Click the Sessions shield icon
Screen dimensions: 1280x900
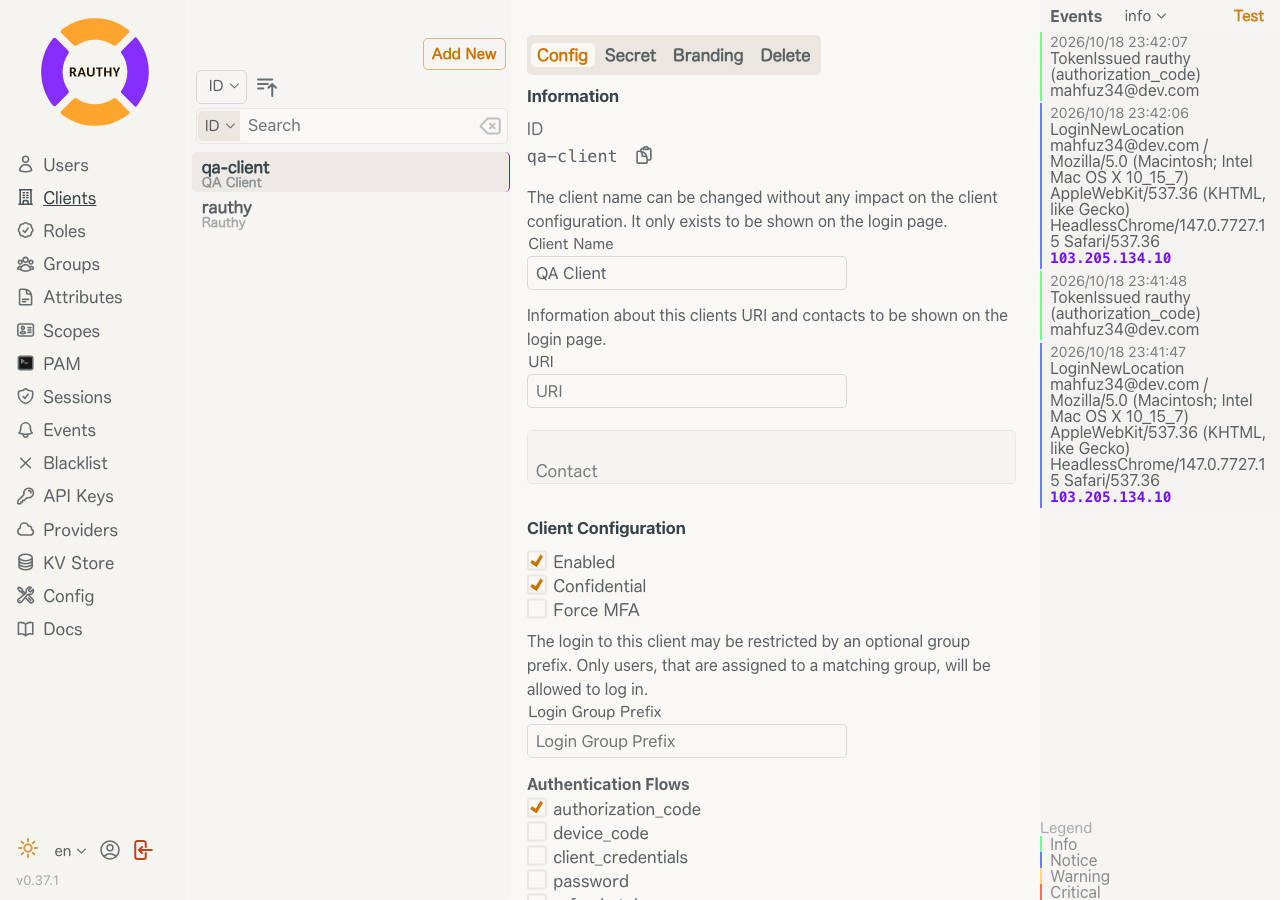click(26, 397)
